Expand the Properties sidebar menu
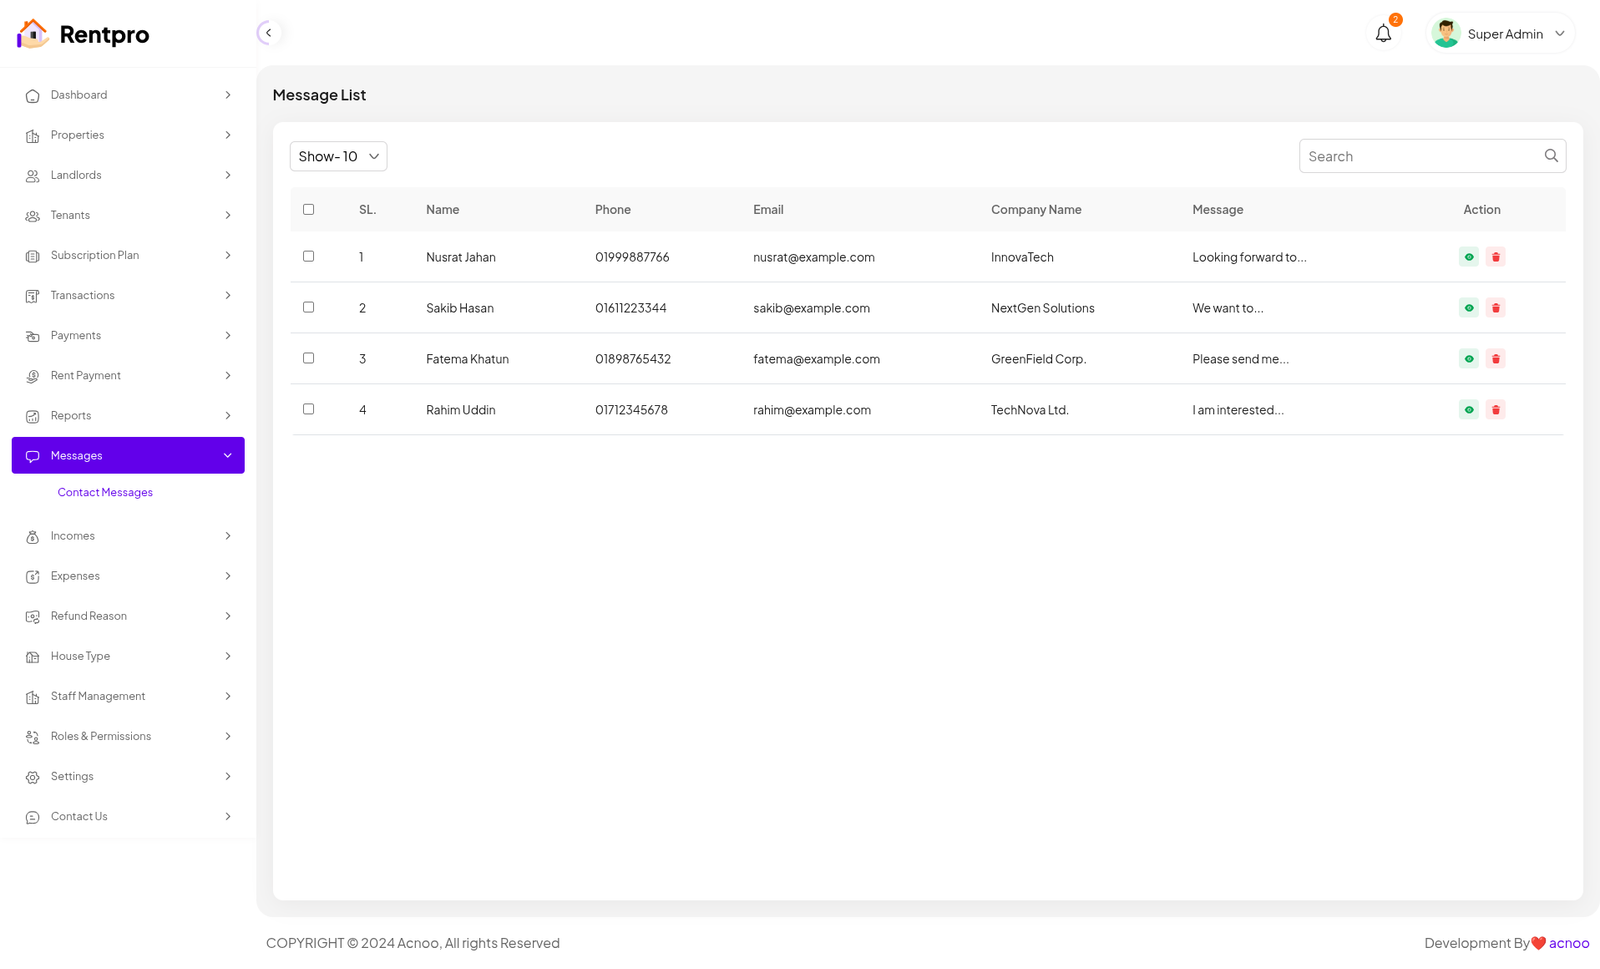 [128, 135]
